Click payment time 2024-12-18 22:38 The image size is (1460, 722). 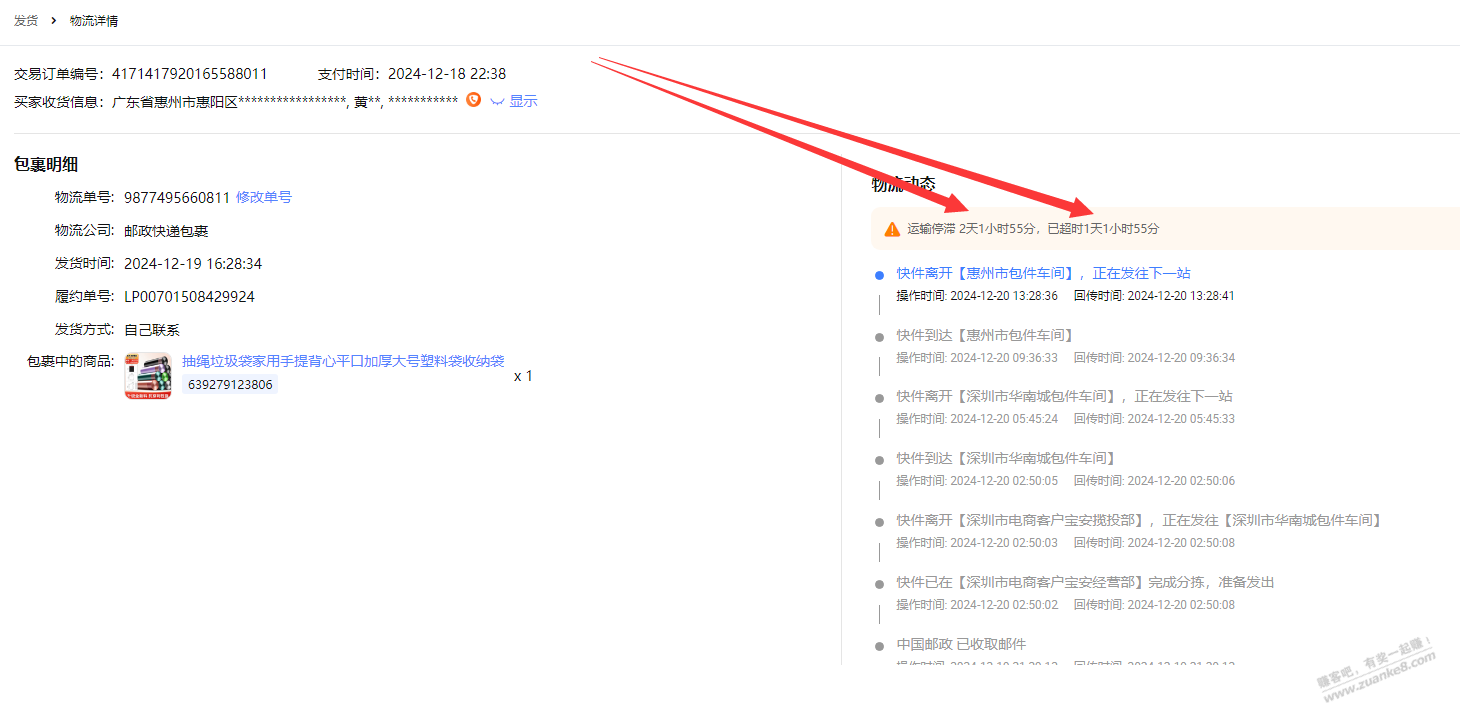tap(447, 74)
